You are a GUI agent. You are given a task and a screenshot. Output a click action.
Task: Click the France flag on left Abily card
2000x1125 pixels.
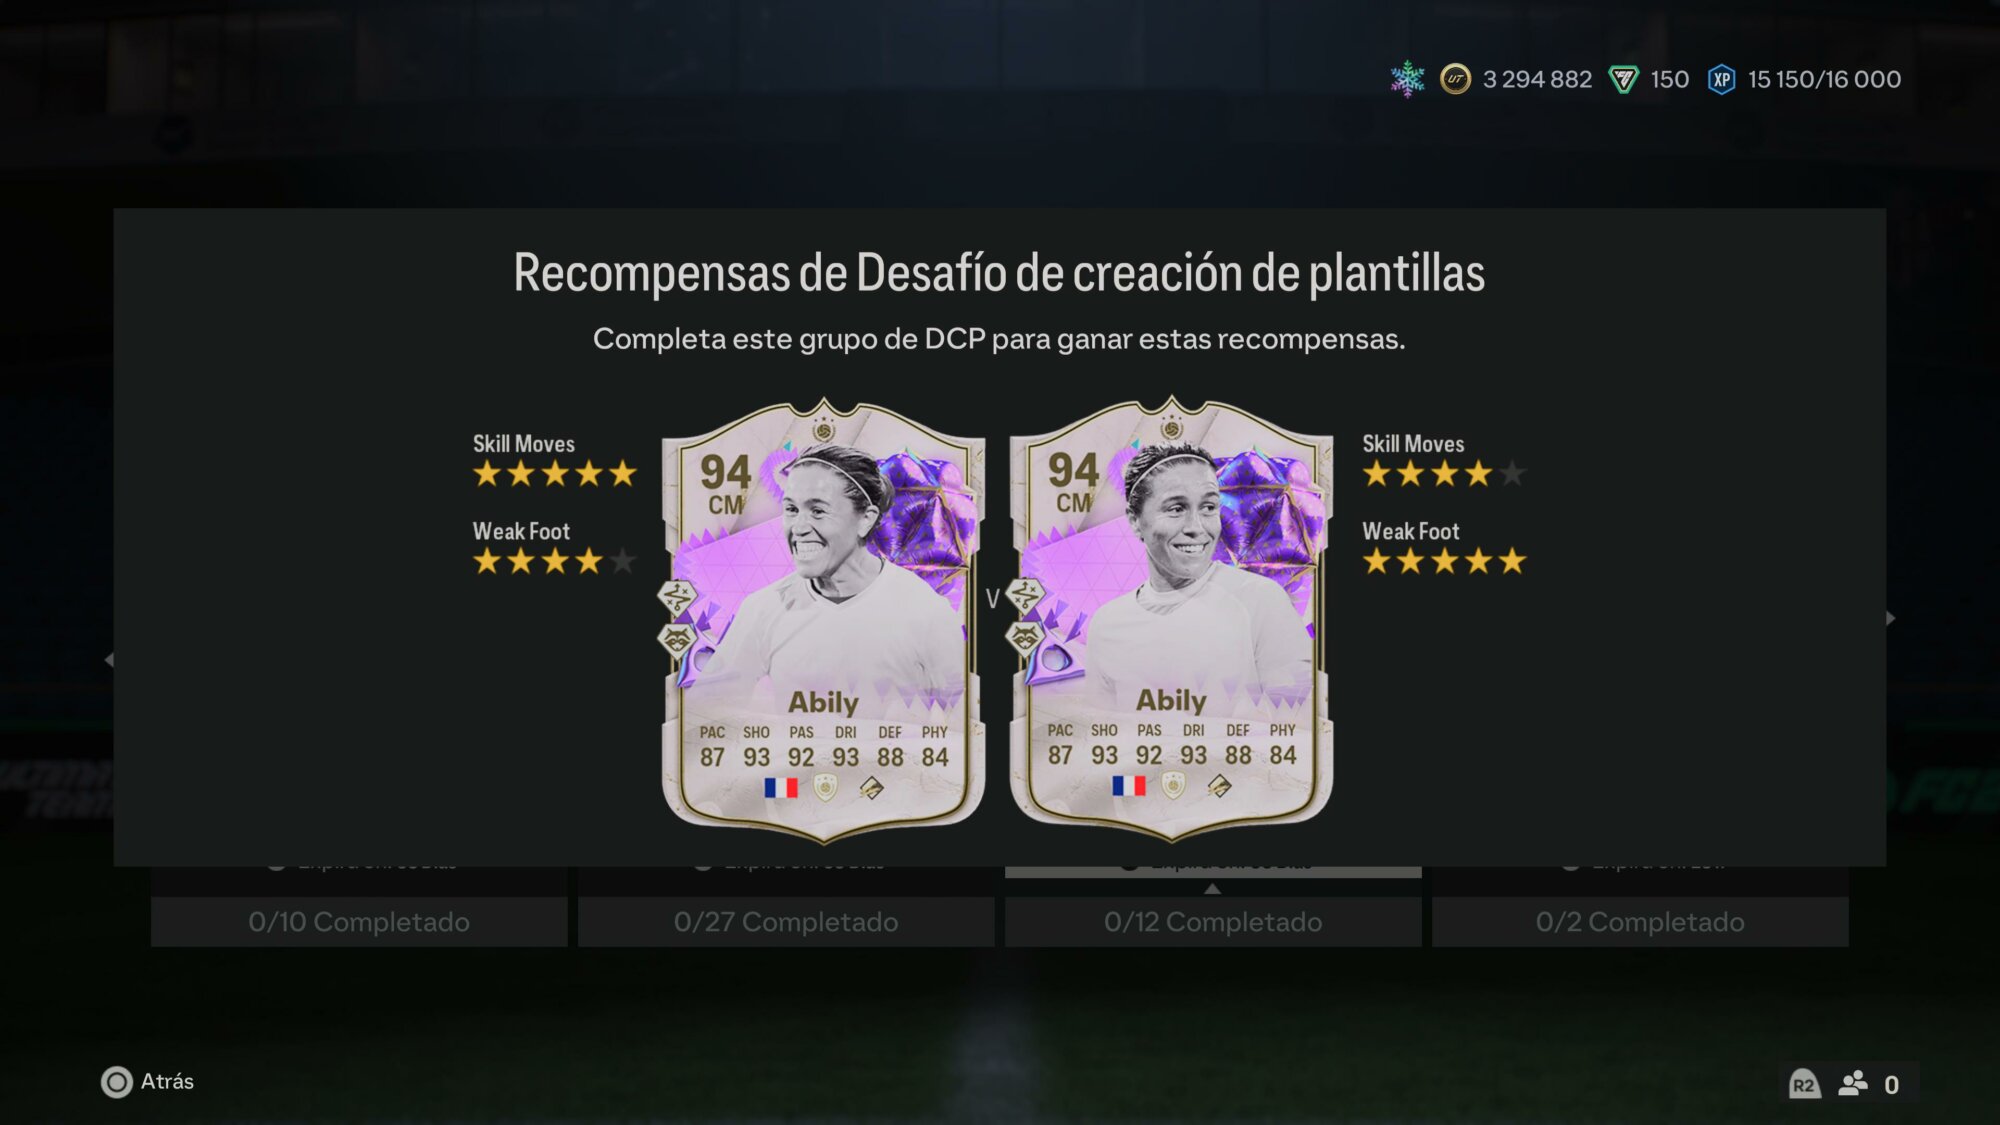click(781, 788)
